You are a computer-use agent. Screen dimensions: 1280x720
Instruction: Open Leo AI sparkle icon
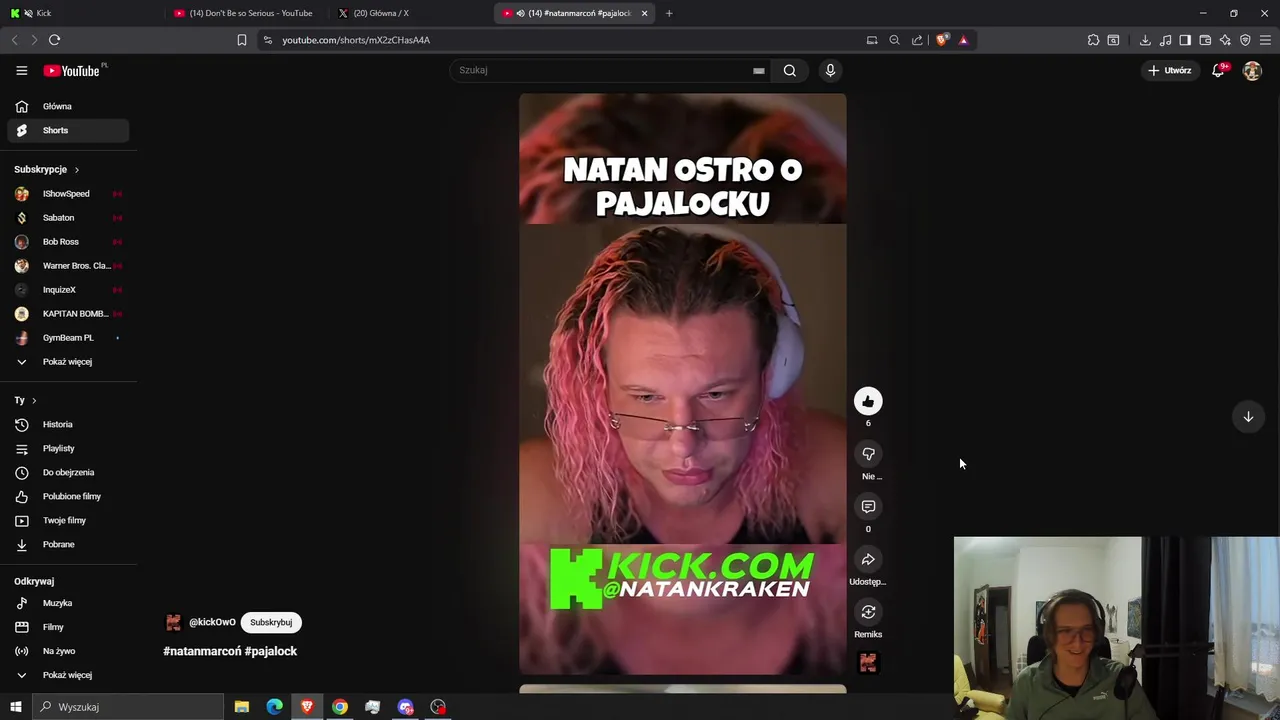pos(1225,40)
